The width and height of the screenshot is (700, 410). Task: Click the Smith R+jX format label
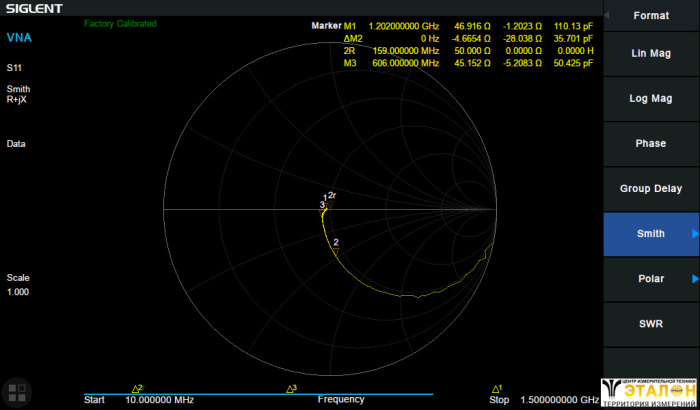[18, 94]
